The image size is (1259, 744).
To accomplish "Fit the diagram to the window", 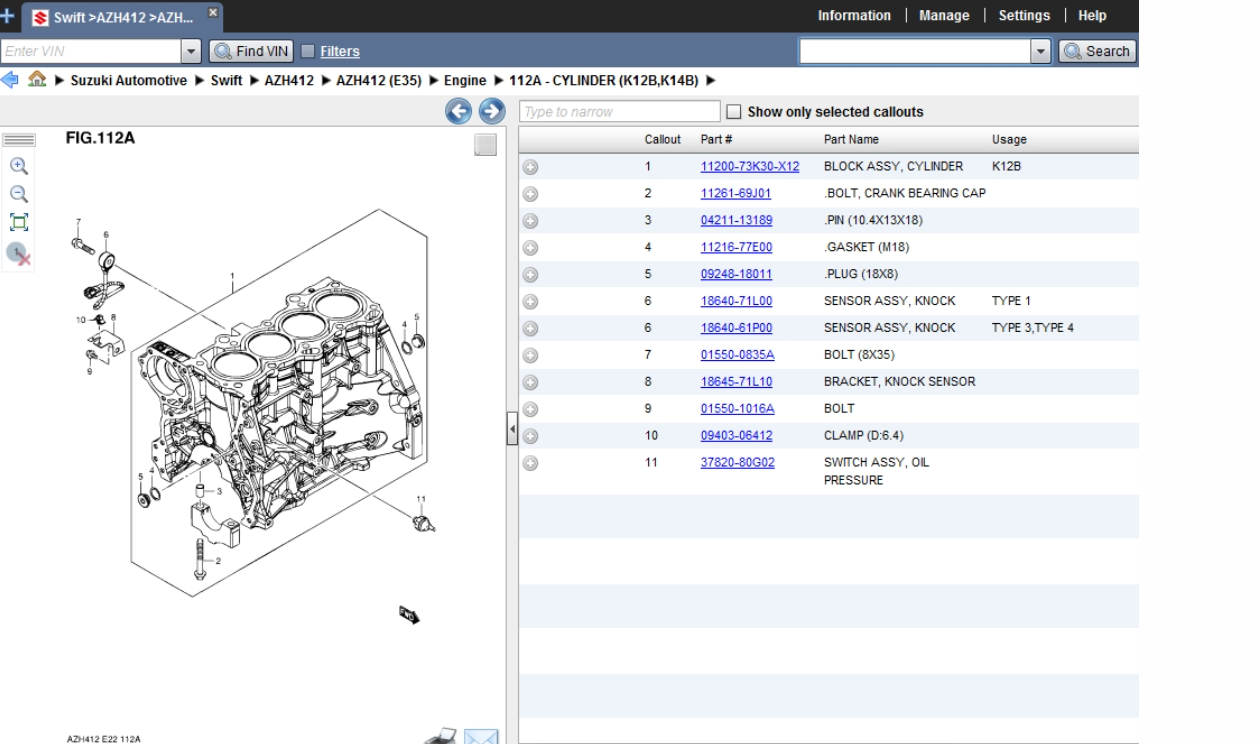I will (19, 222).
